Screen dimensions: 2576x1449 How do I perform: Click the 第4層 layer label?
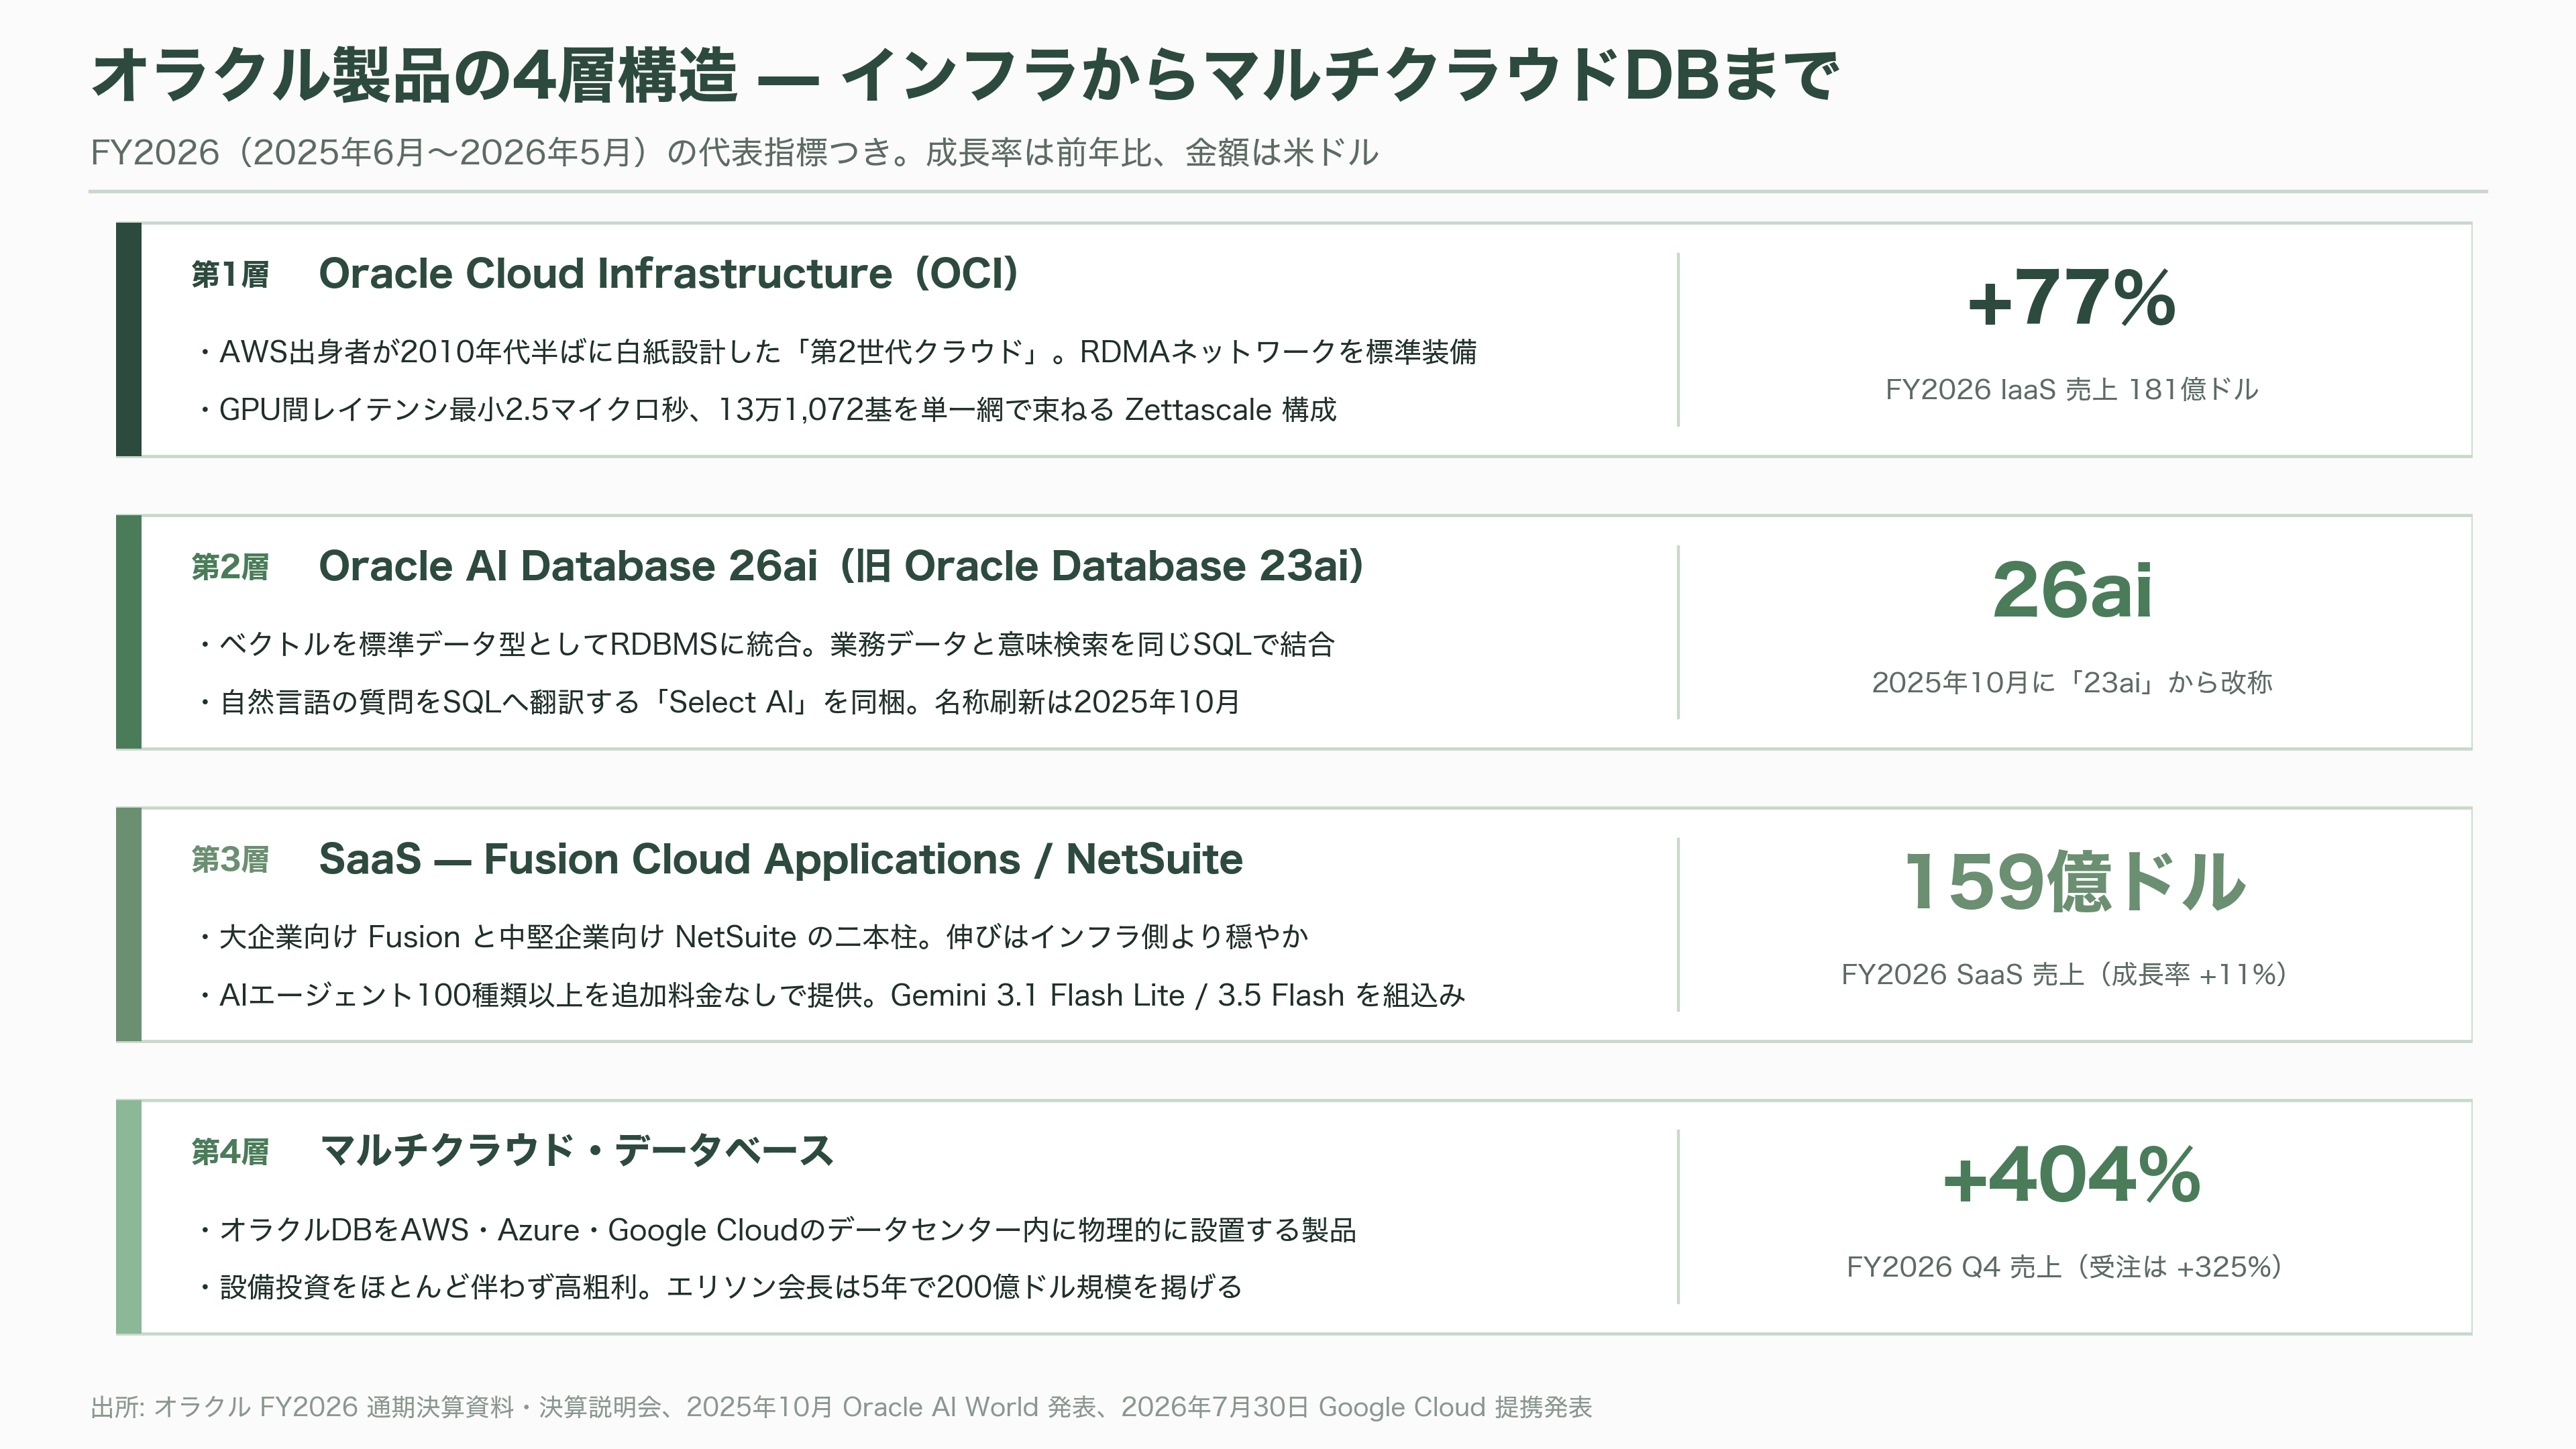pyautogui.click(x=230, y=1152)
